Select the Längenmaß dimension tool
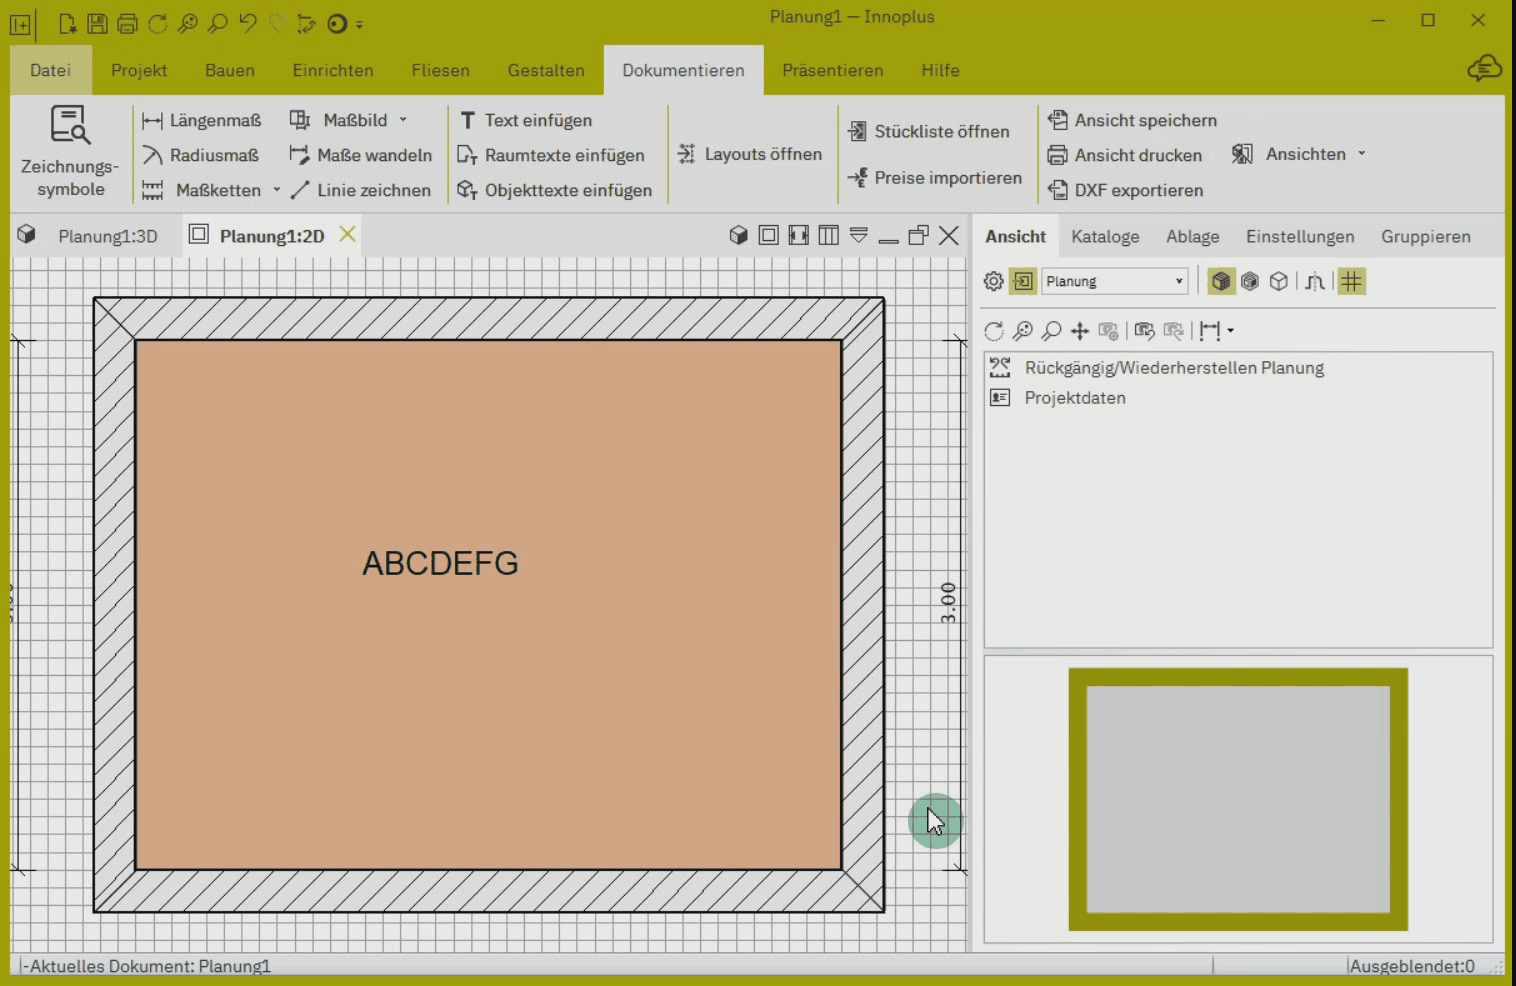This screenshot has height=986, width=1516. 201,121
